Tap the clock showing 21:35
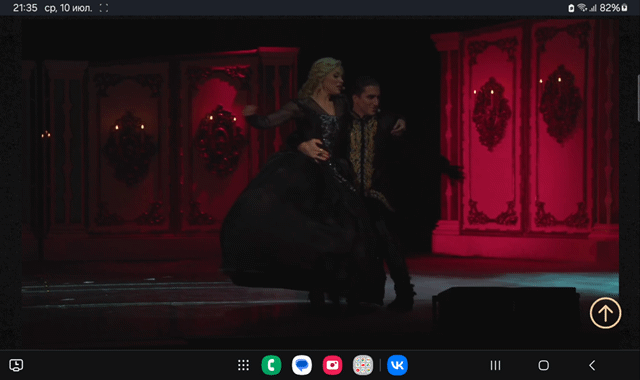Image resolution: width=640 pixels, height=380 pixels. [x=25, y=8]
